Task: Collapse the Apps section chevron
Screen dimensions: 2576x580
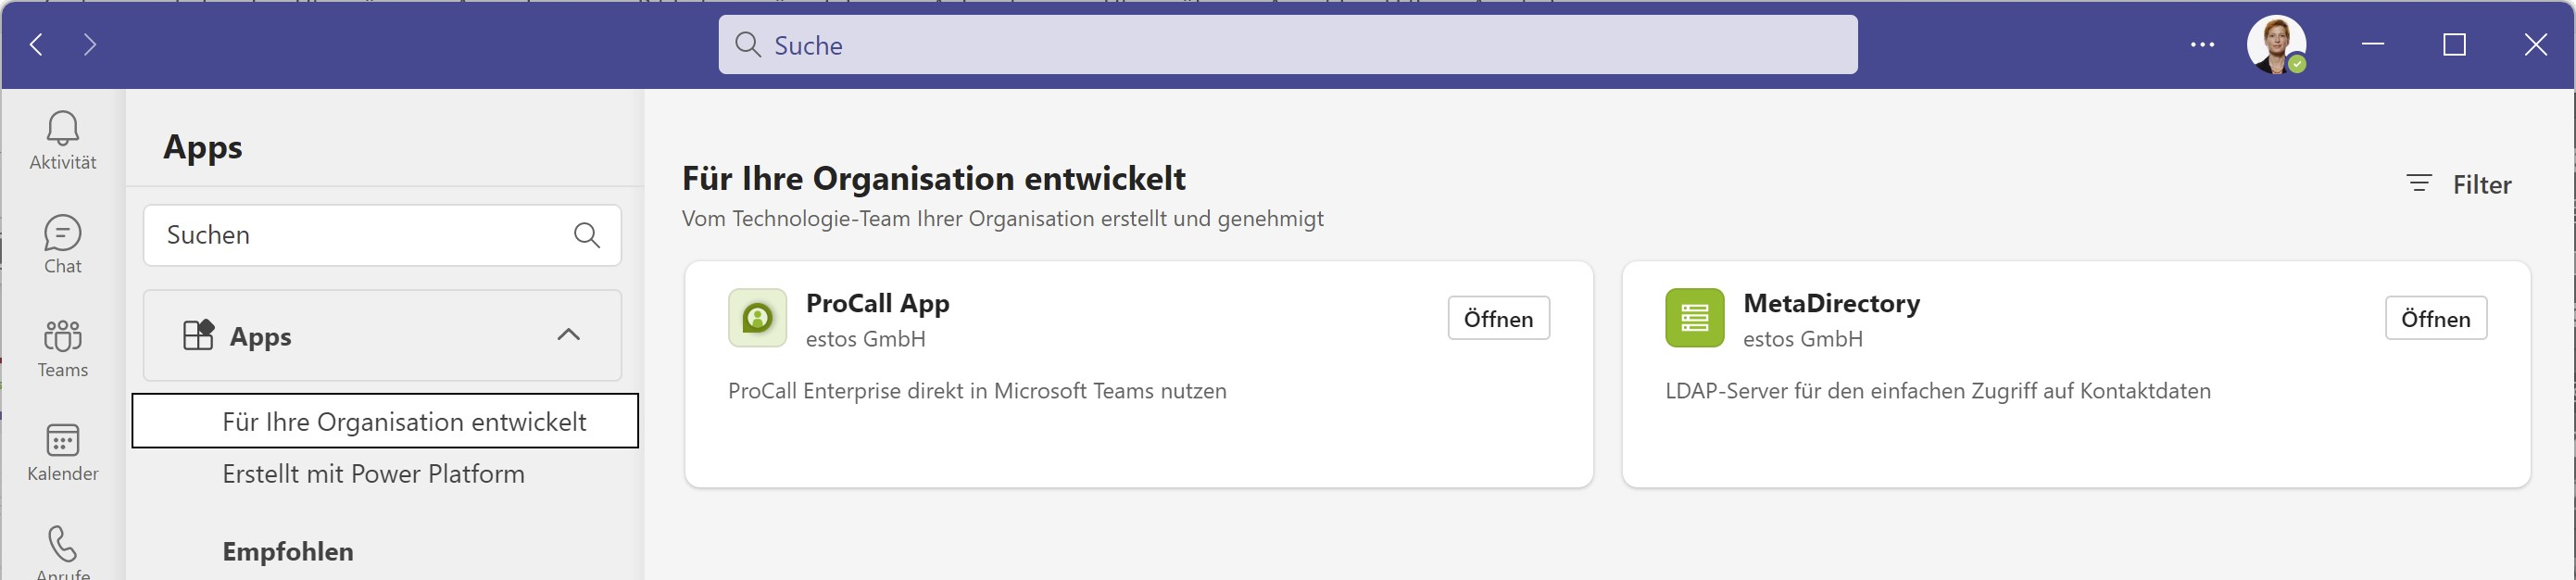Action: [568, 335]
